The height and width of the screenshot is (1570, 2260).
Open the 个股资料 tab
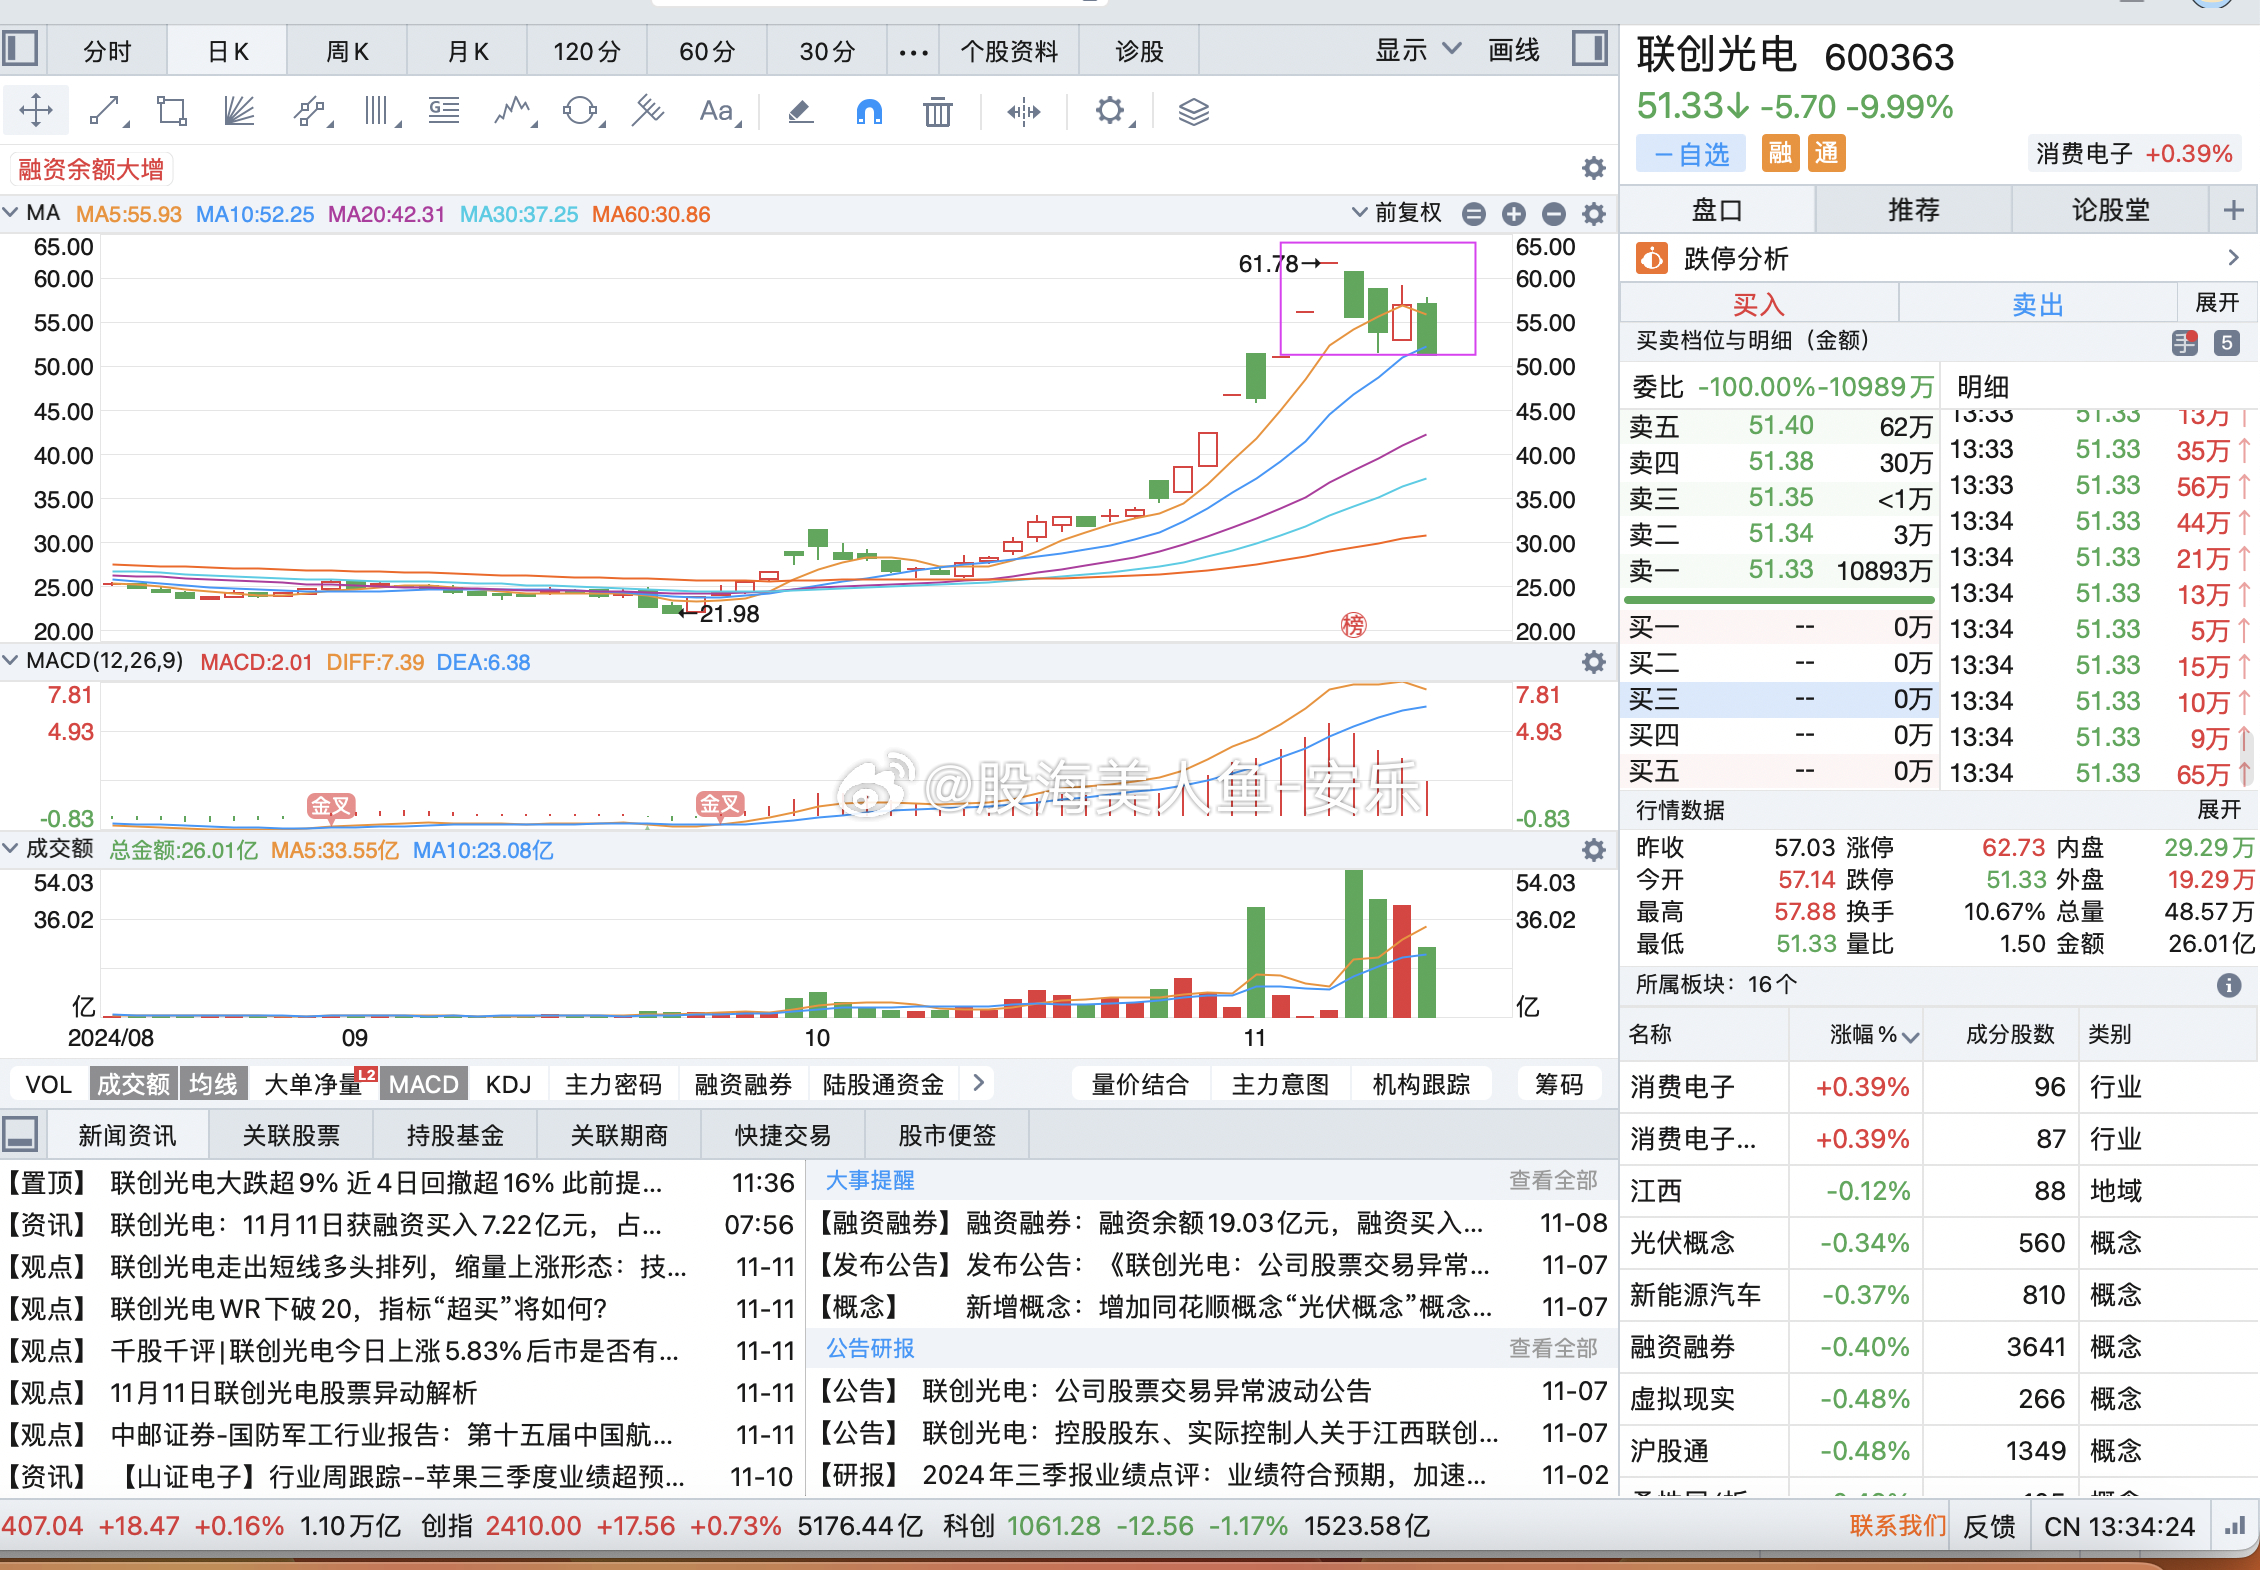[1009, 51]
